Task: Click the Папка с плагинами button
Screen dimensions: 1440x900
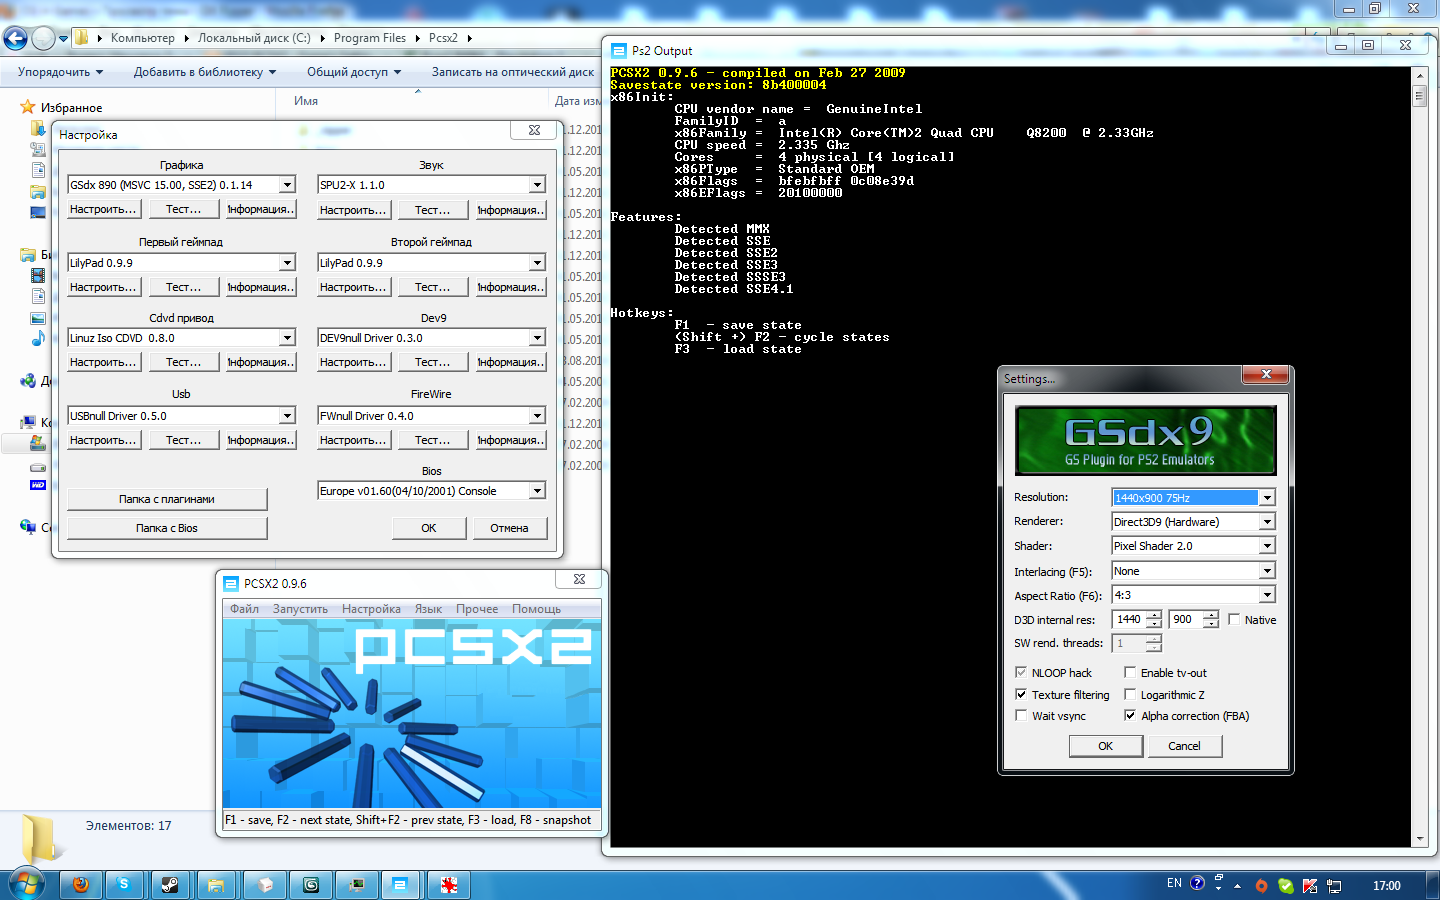Action: click(167, 499)
